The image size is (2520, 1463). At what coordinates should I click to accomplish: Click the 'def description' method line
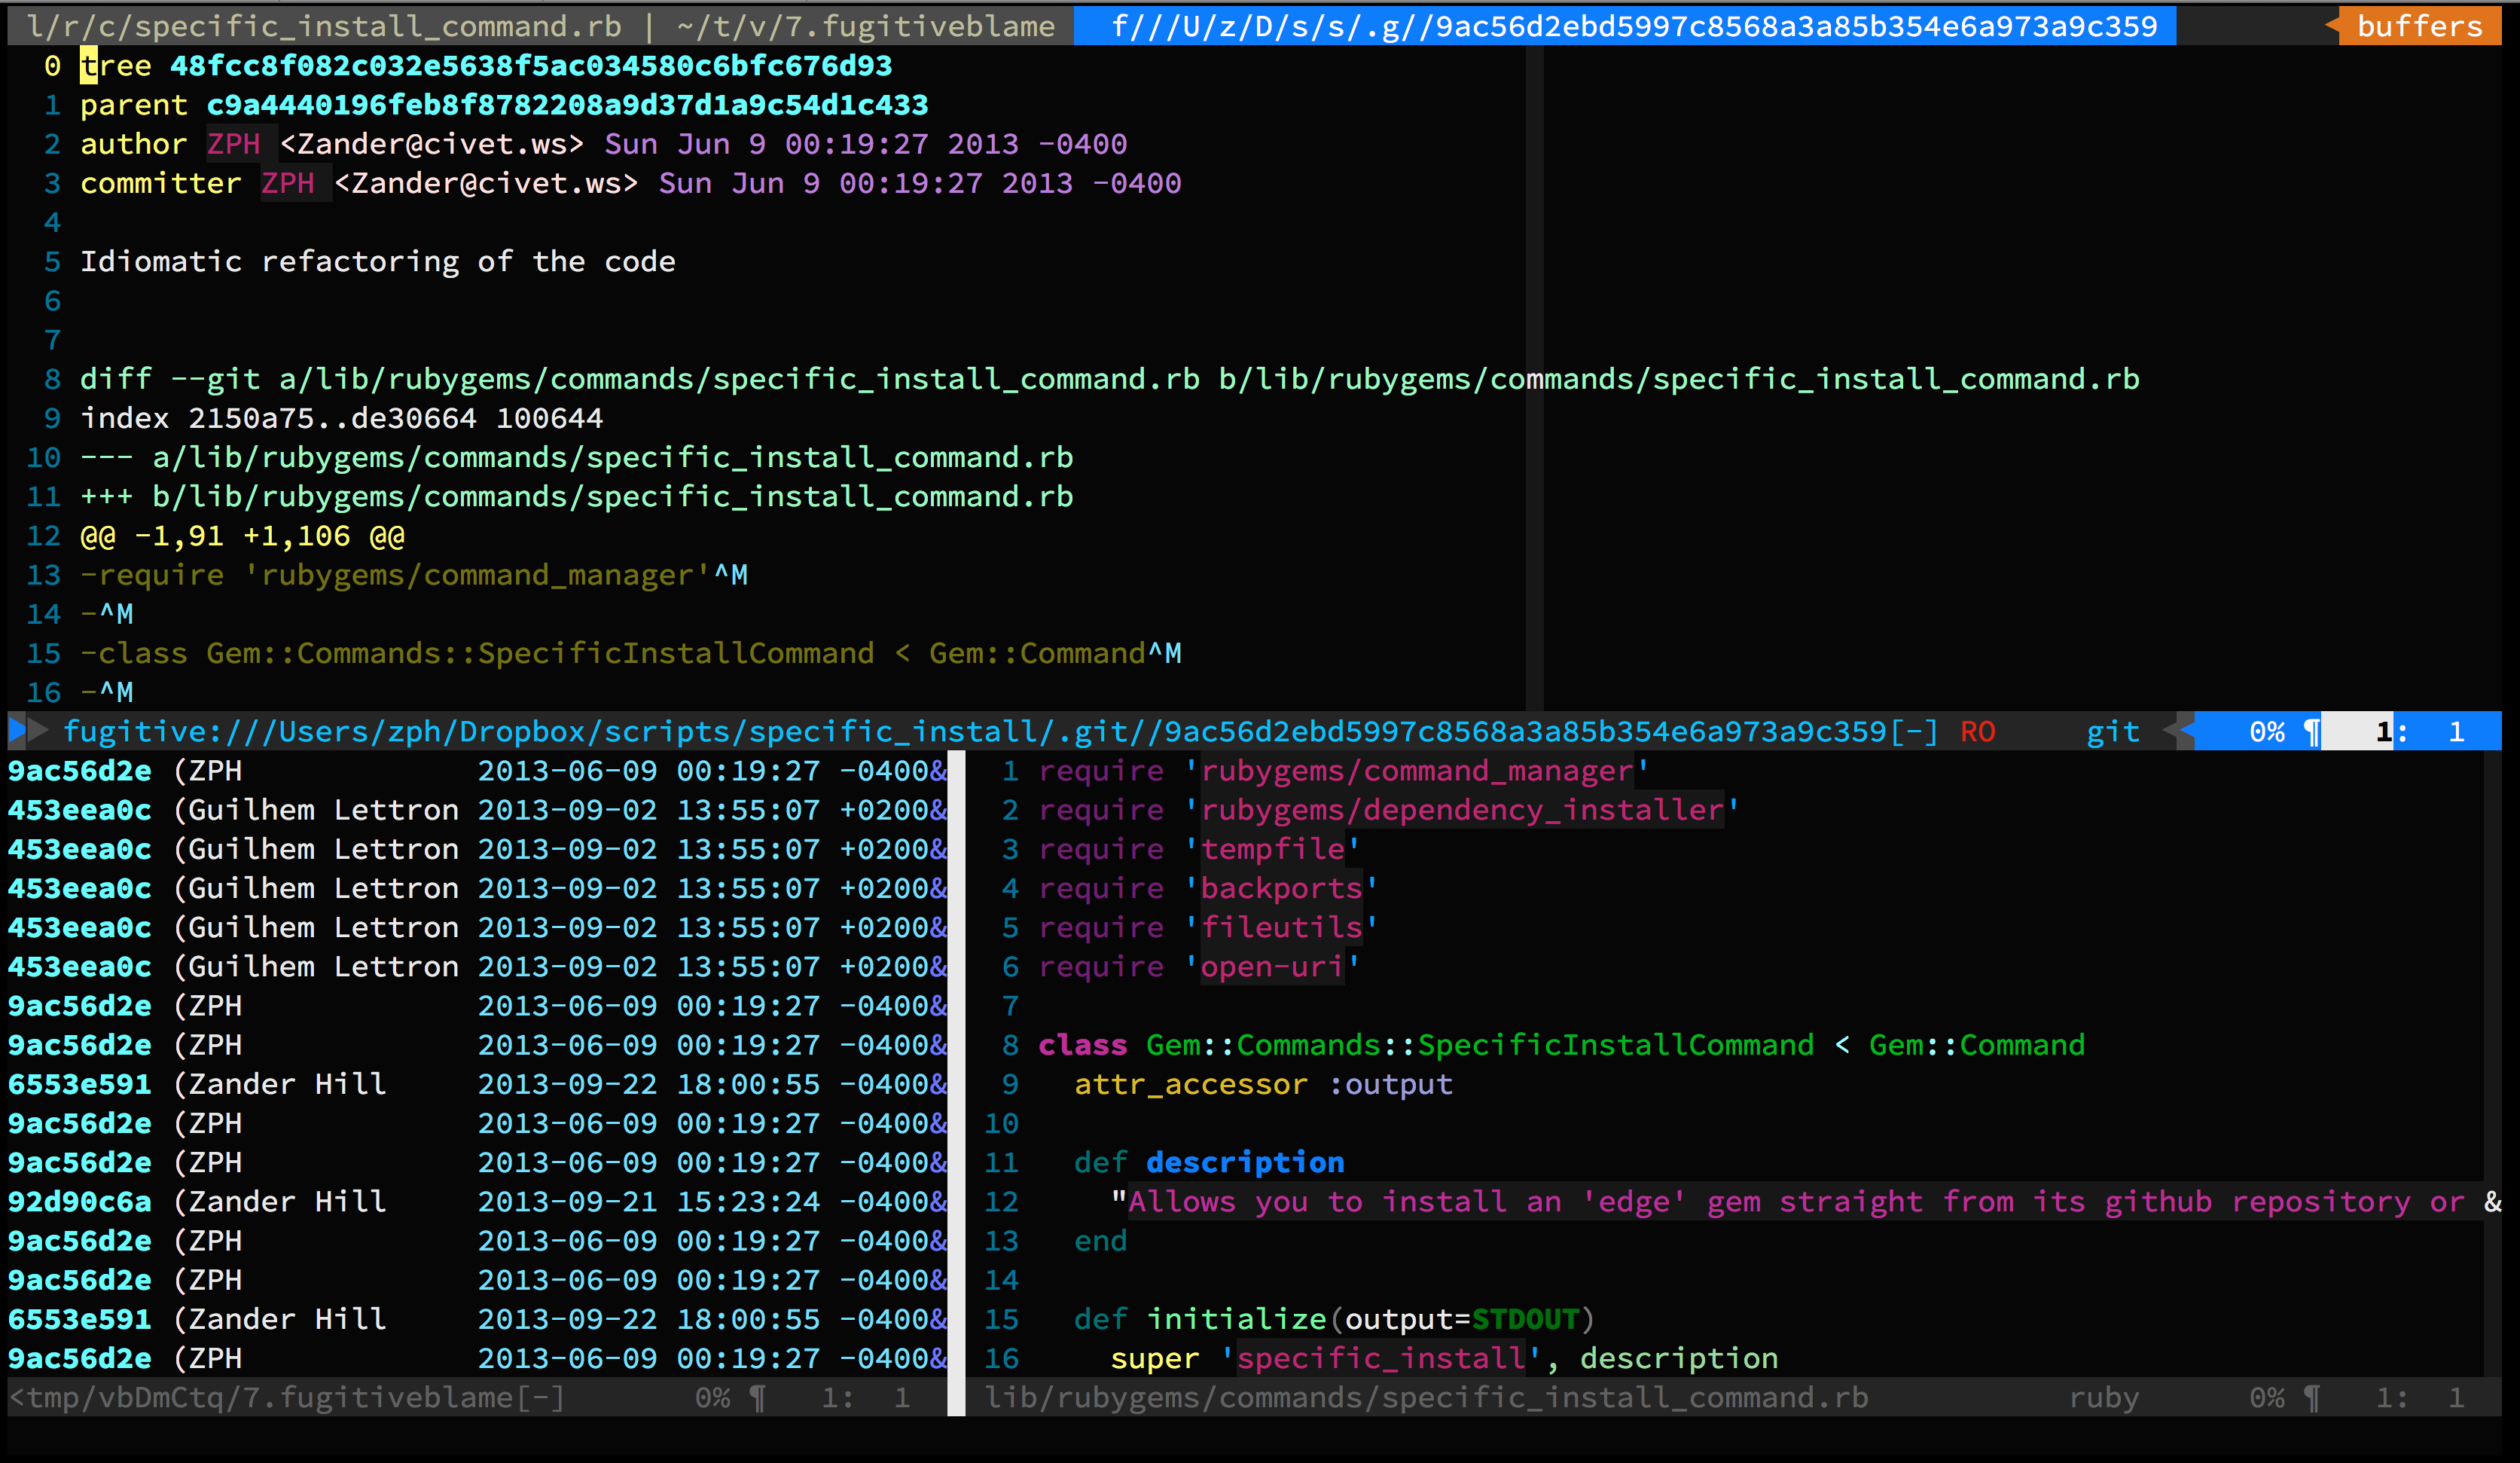(1209, 1163)
